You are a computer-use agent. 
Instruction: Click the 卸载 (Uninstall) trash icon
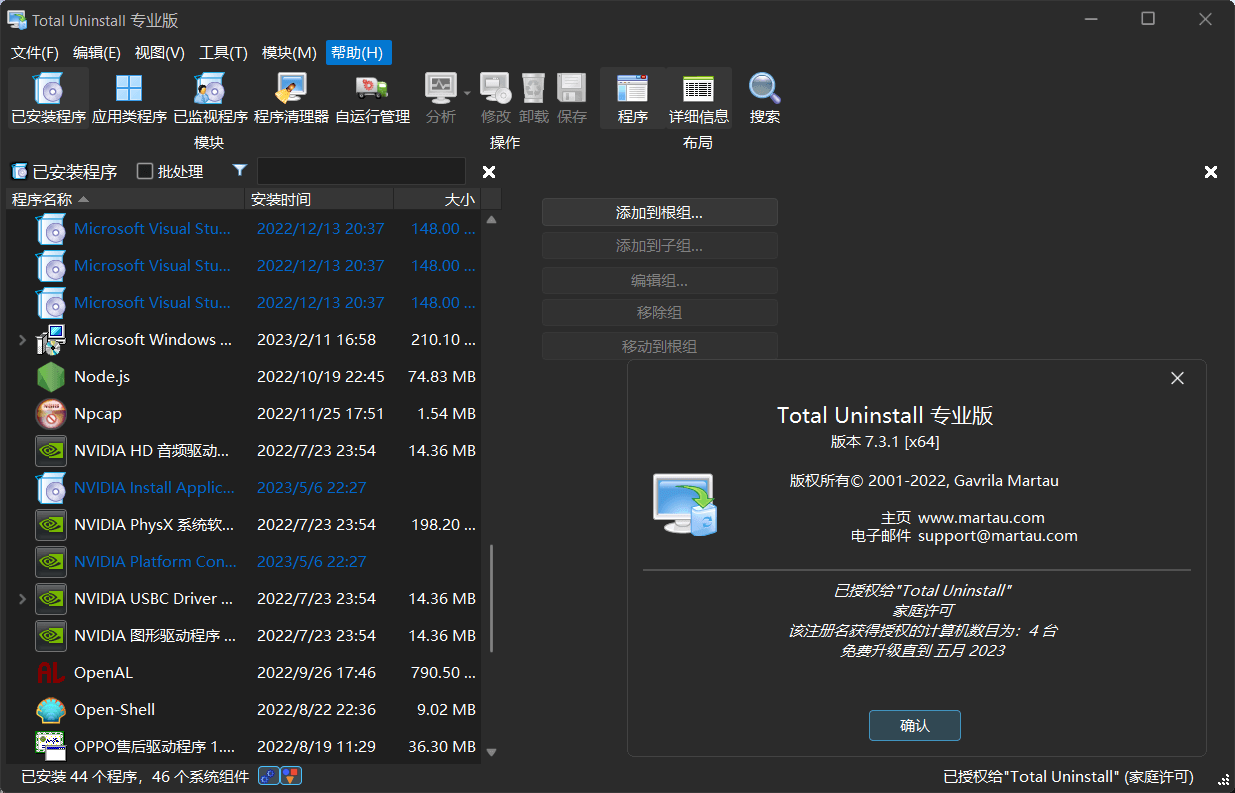coord(533,97)
